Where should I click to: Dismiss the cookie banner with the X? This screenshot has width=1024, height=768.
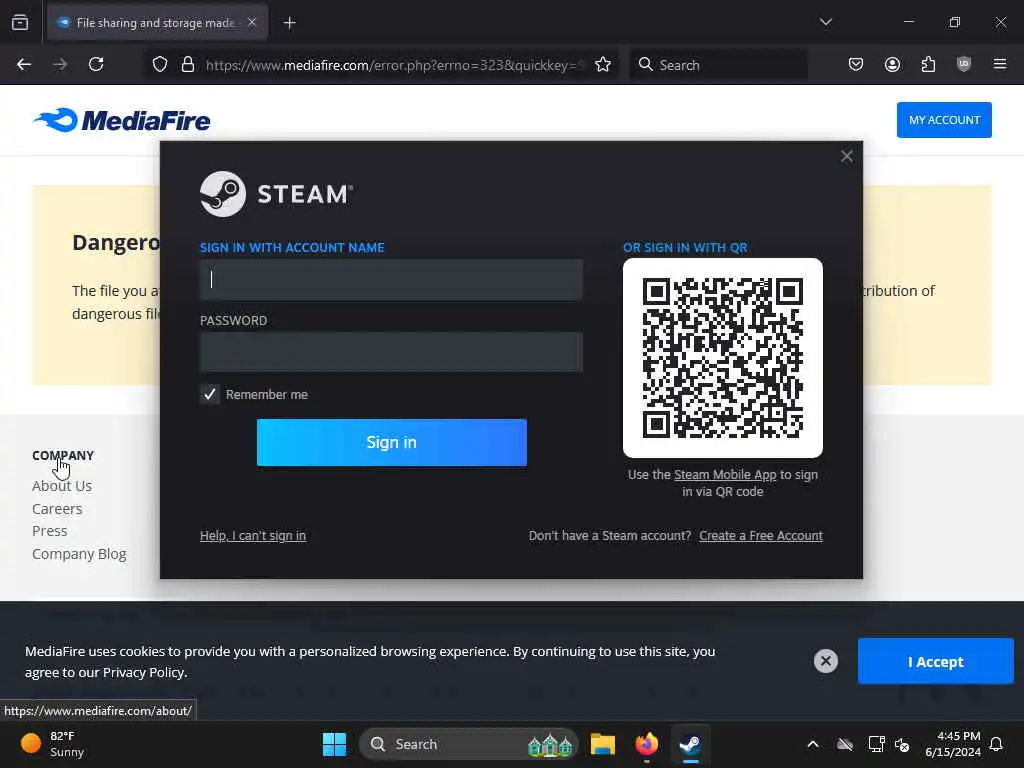tap(825, 661)
